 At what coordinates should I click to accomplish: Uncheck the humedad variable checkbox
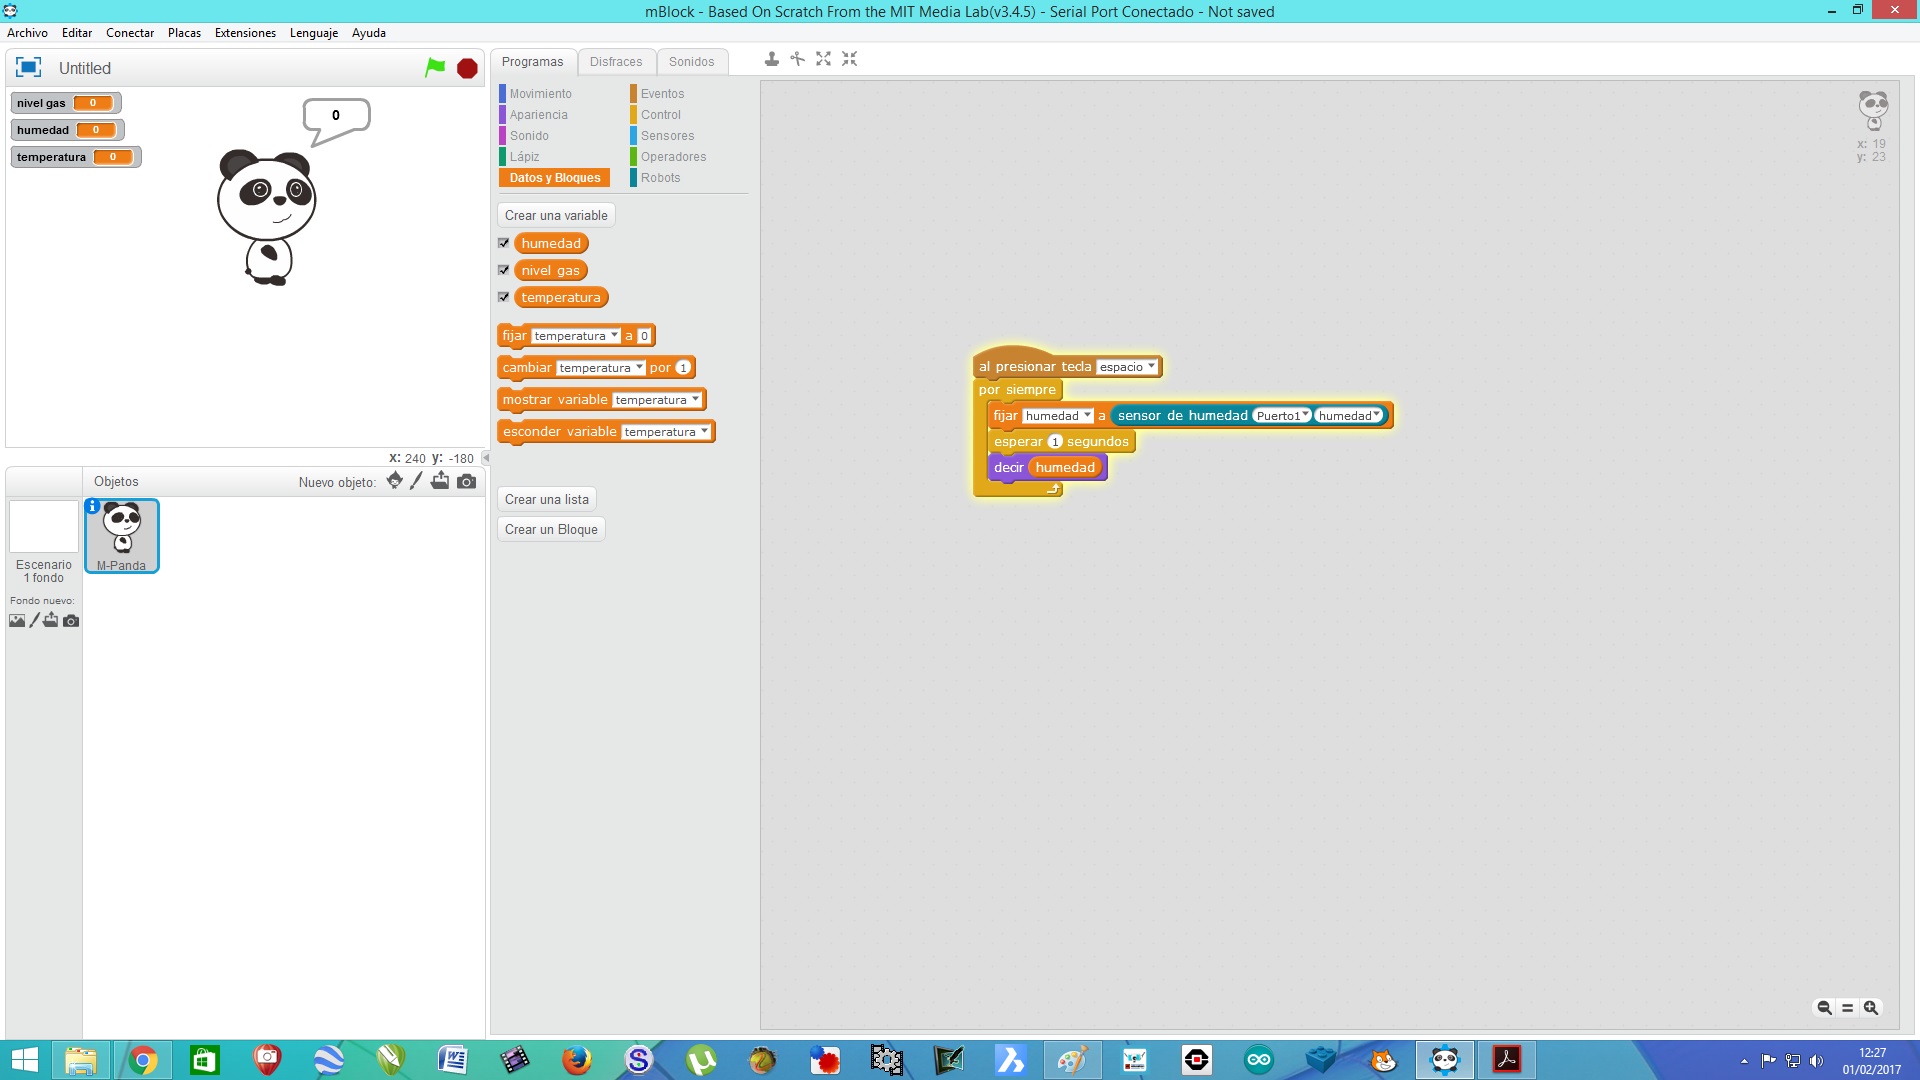point(504,243)
